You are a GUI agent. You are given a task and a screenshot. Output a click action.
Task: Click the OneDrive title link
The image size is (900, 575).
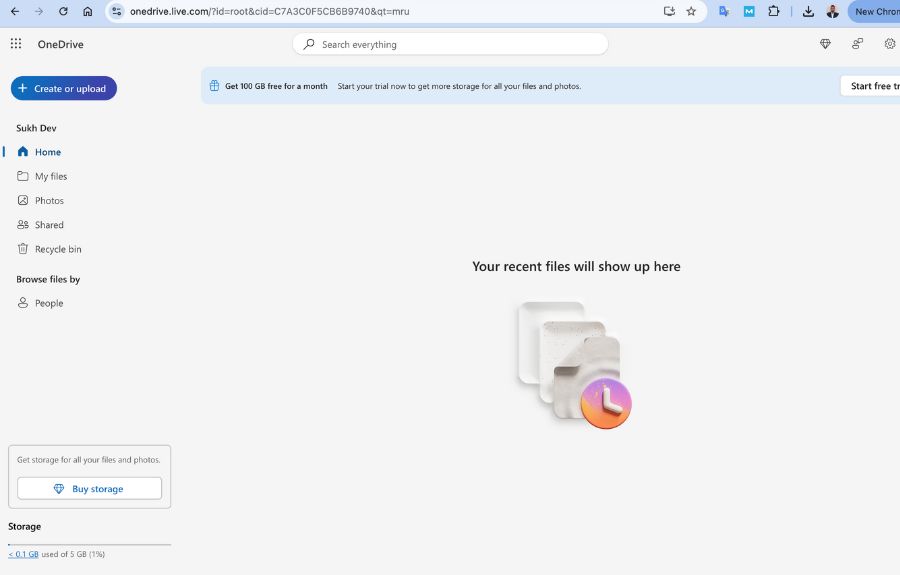60,44
